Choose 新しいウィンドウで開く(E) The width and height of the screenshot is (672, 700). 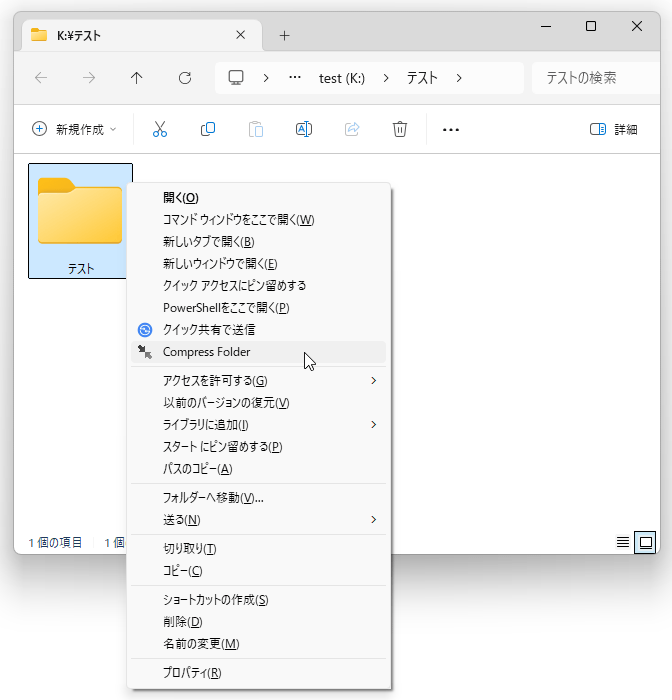(258, 263)
